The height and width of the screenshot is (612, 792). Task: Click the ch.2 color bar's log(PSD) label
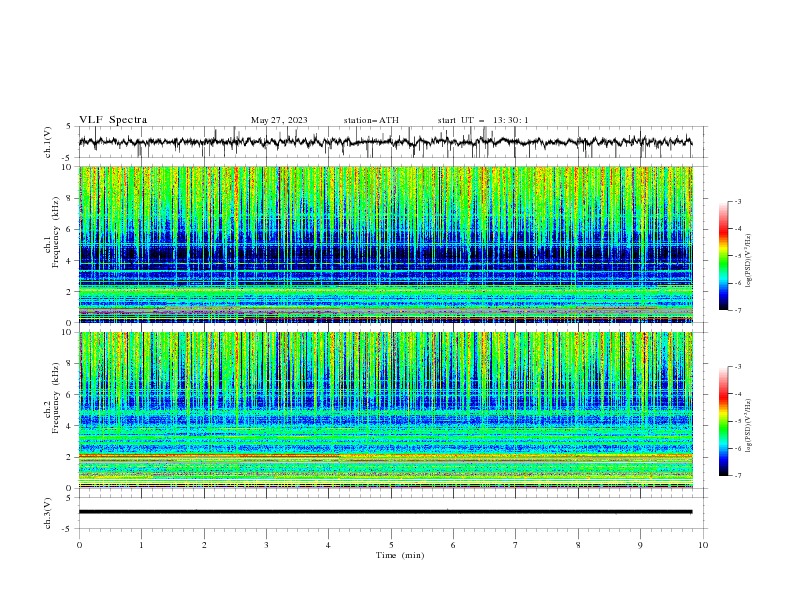[x=749, y=426]
